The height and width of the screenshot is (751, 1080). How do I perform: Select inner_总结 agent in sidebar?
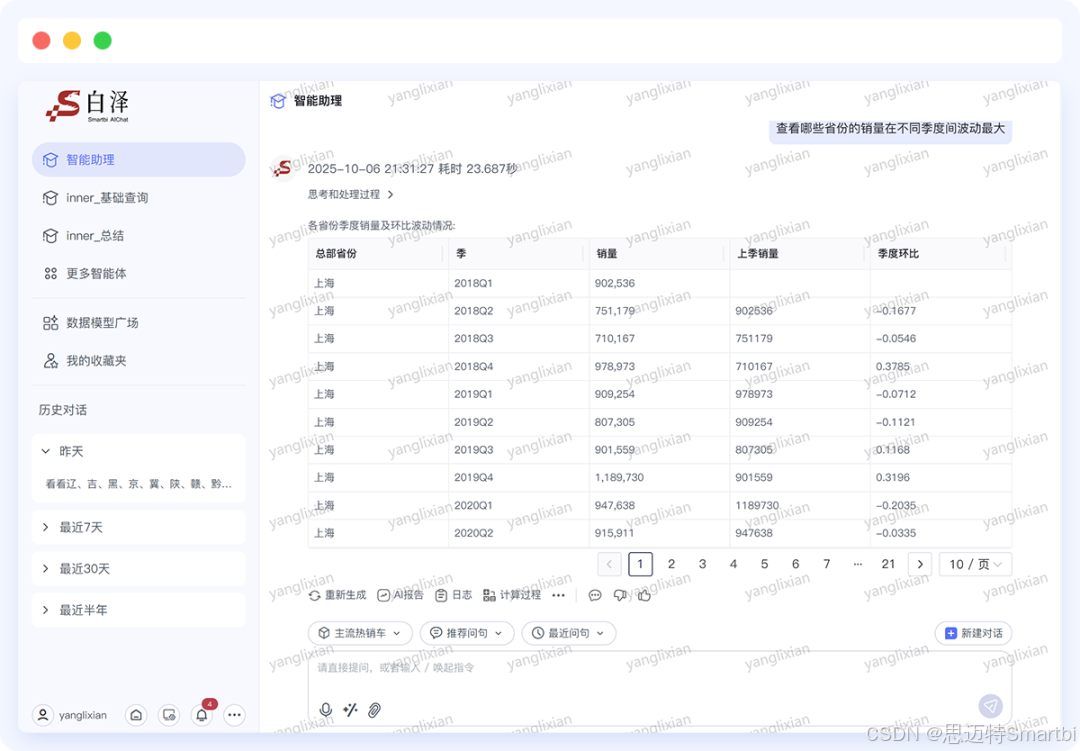[138, 236]
